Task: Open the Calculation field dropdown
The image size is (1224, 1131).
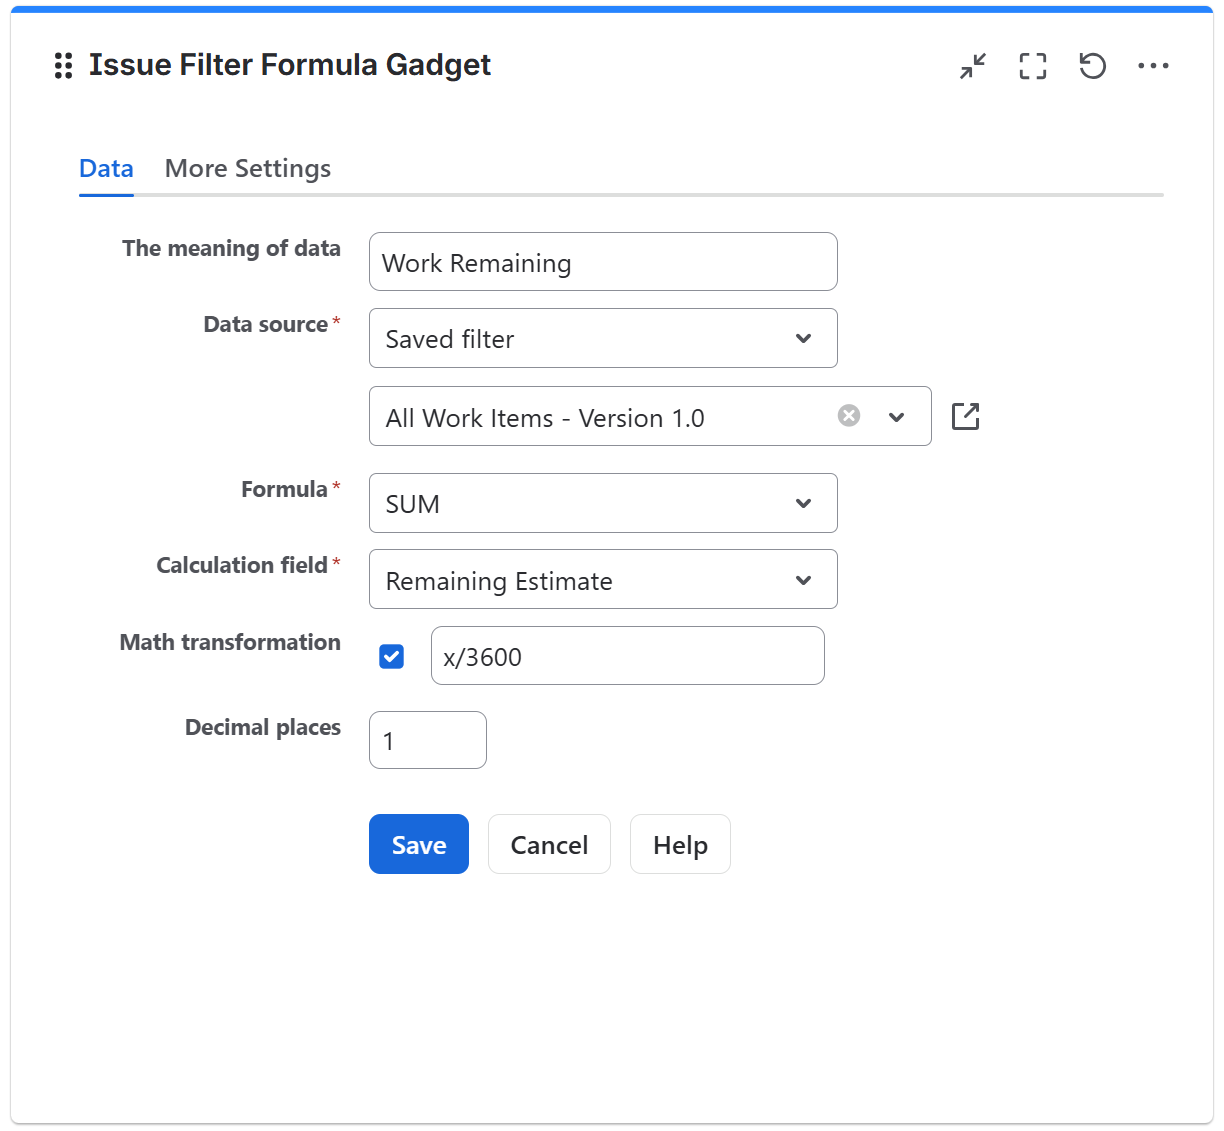Action: [603, 579]
